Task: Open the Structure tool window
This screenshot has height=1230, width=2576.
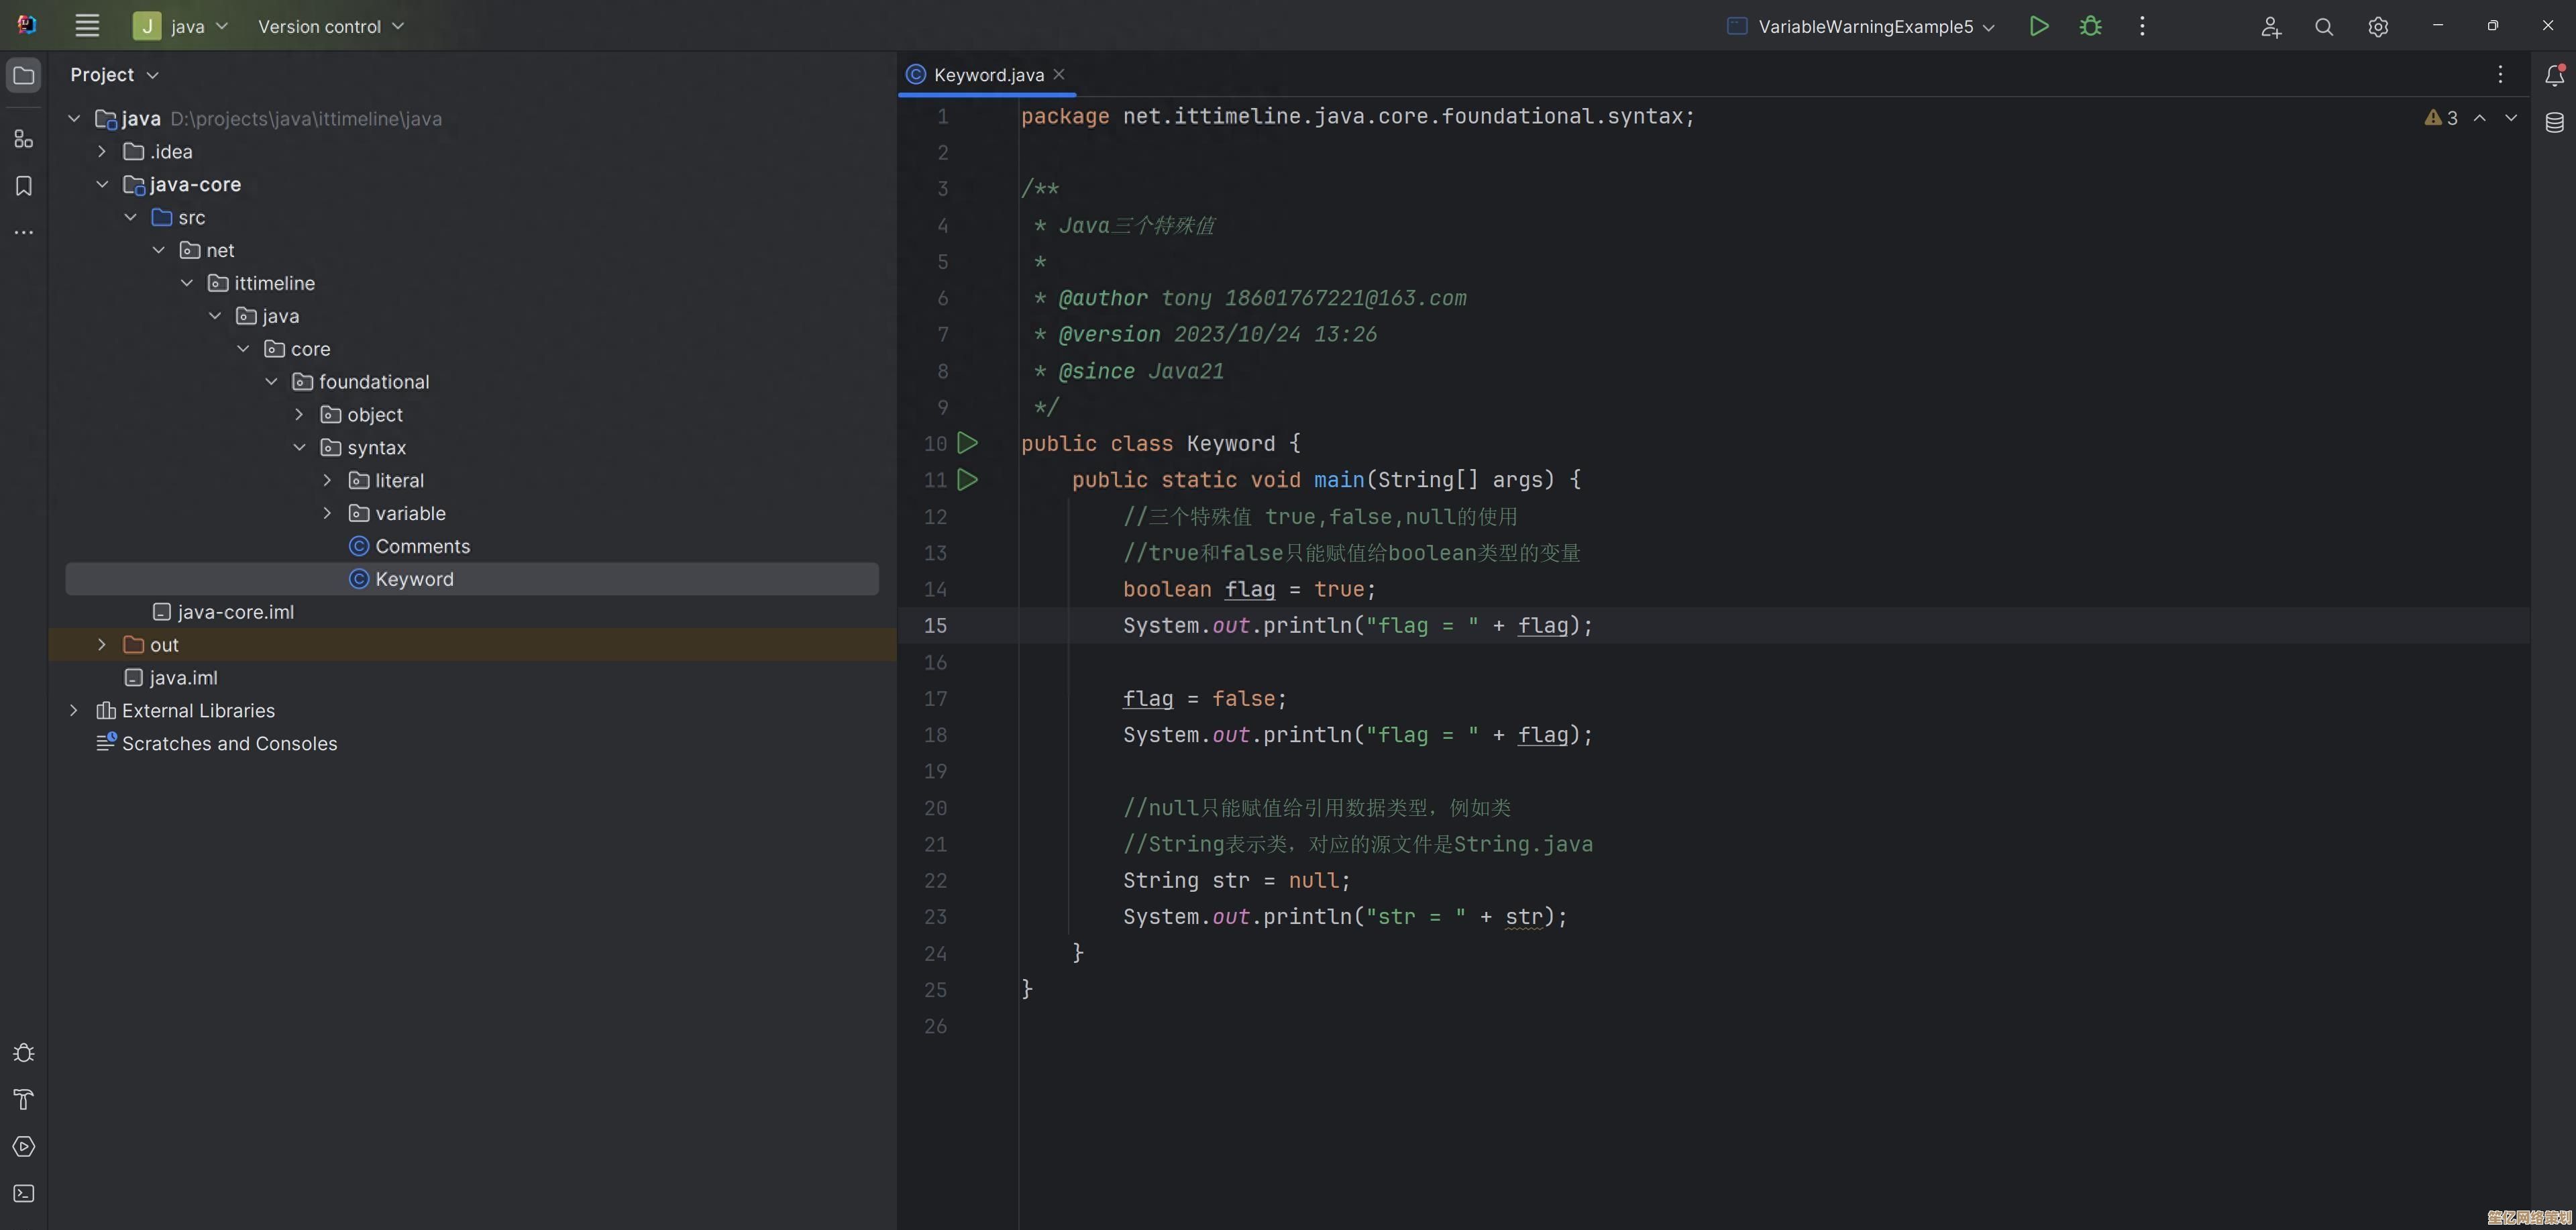Action: point(24,139)
